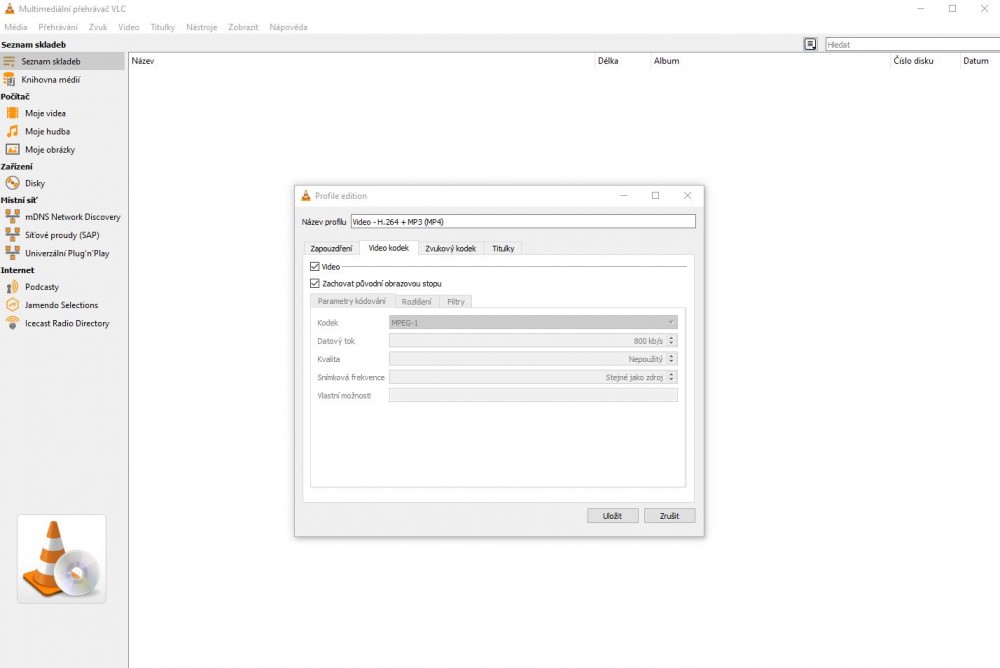Viewport: 1000px width, 668px height.
Task: Click the Název profilu text field
Action: coord(522,222)
